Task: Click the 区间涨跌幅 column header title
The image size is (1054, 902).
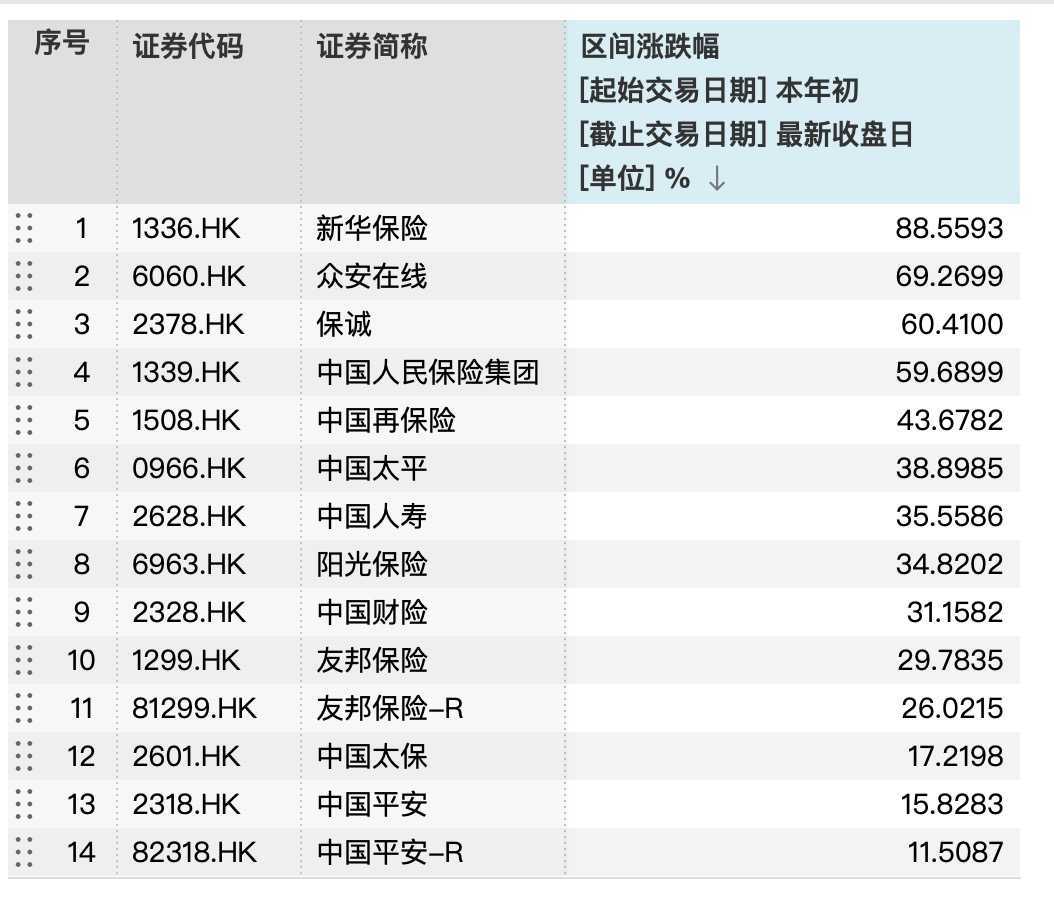Action: pos(651,46)
